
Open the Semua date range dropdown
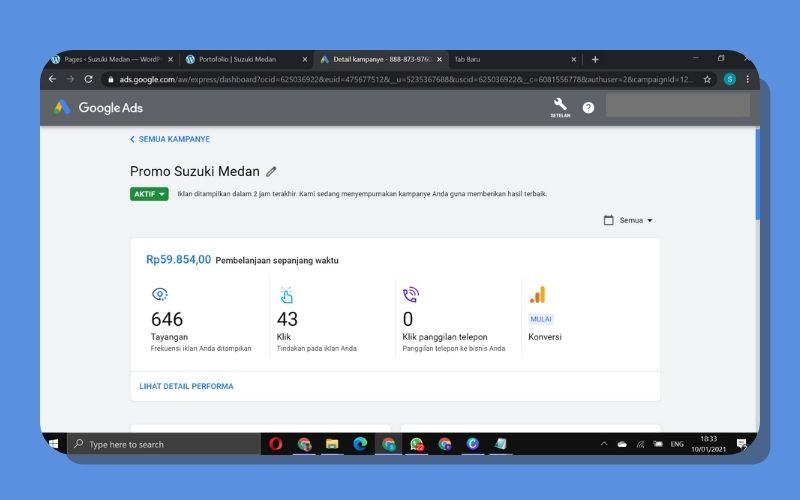coord(635,220)
